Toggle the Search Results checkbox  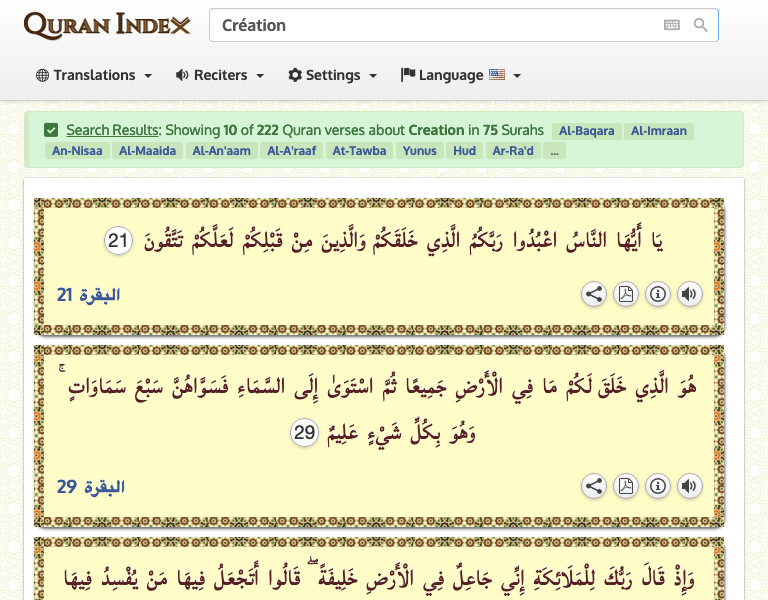[x=51, y=130]
